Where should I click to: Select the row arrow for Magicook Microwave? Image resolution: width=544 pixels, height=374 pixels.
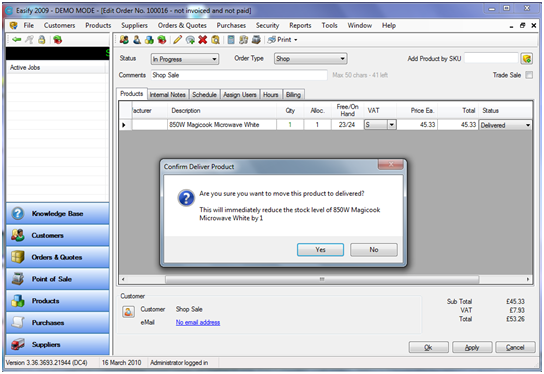pos(125,125)
